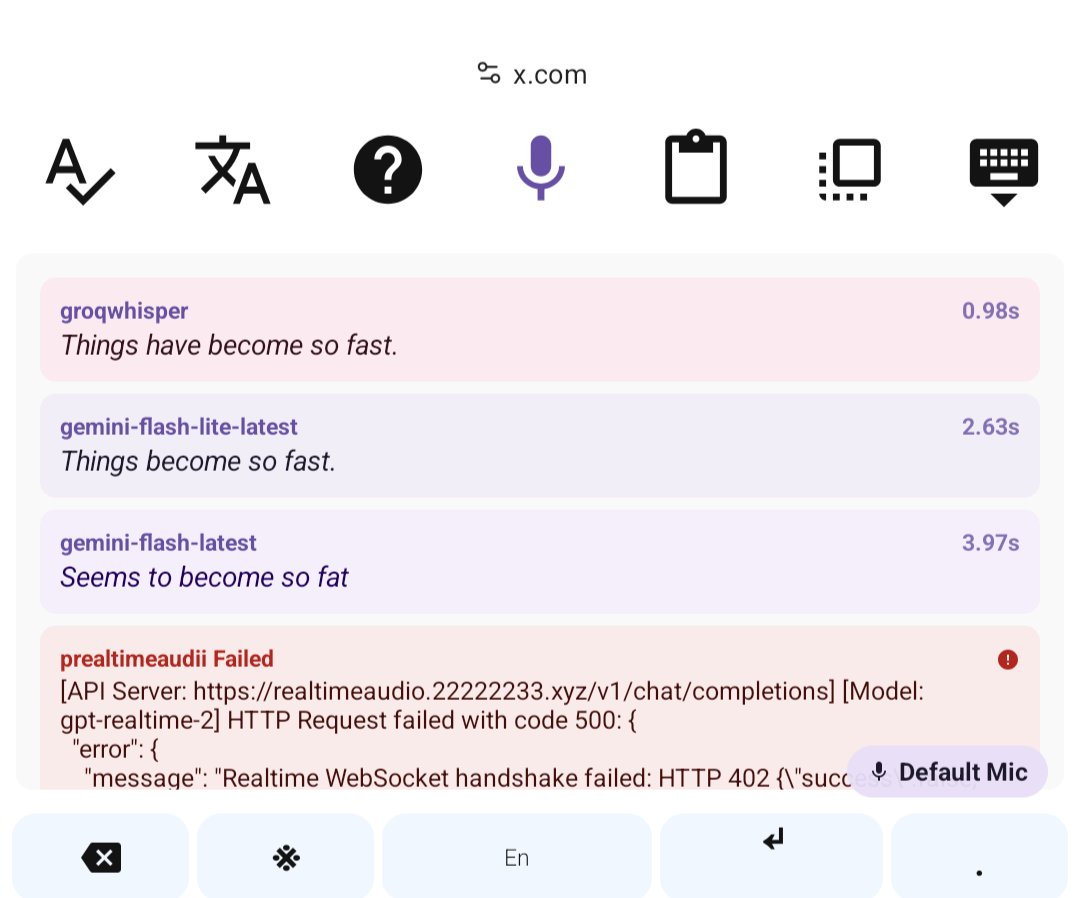Open the clipboard paste icon

coord(696,167)
